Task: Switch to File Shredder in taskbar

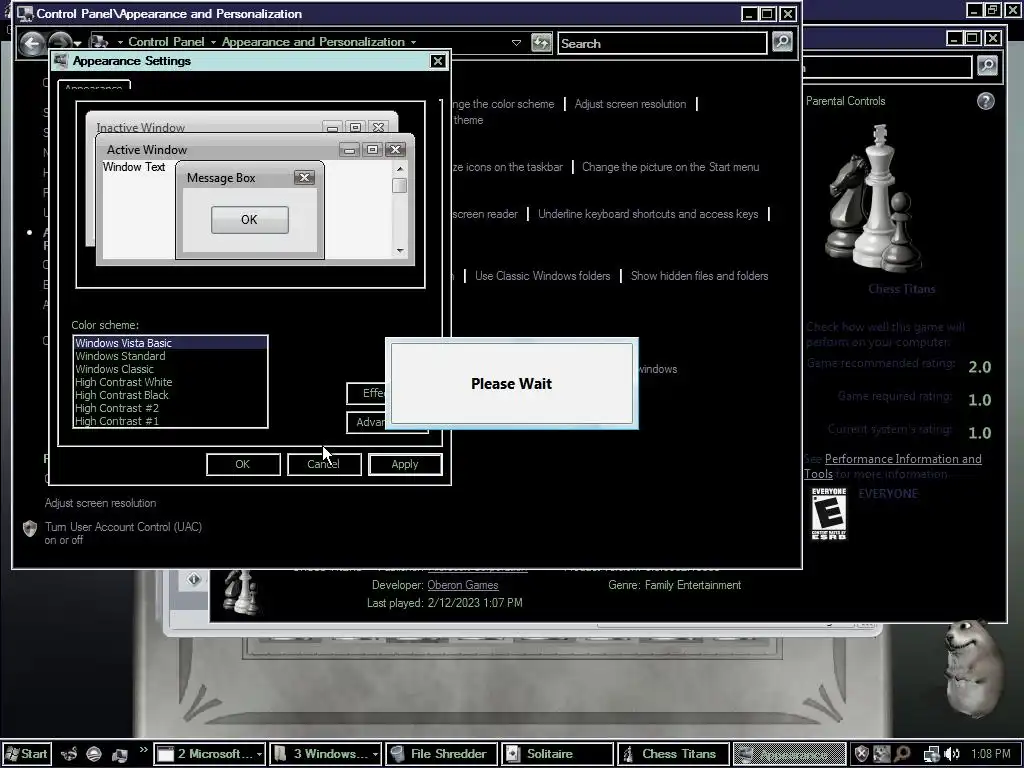Action: 441,754
